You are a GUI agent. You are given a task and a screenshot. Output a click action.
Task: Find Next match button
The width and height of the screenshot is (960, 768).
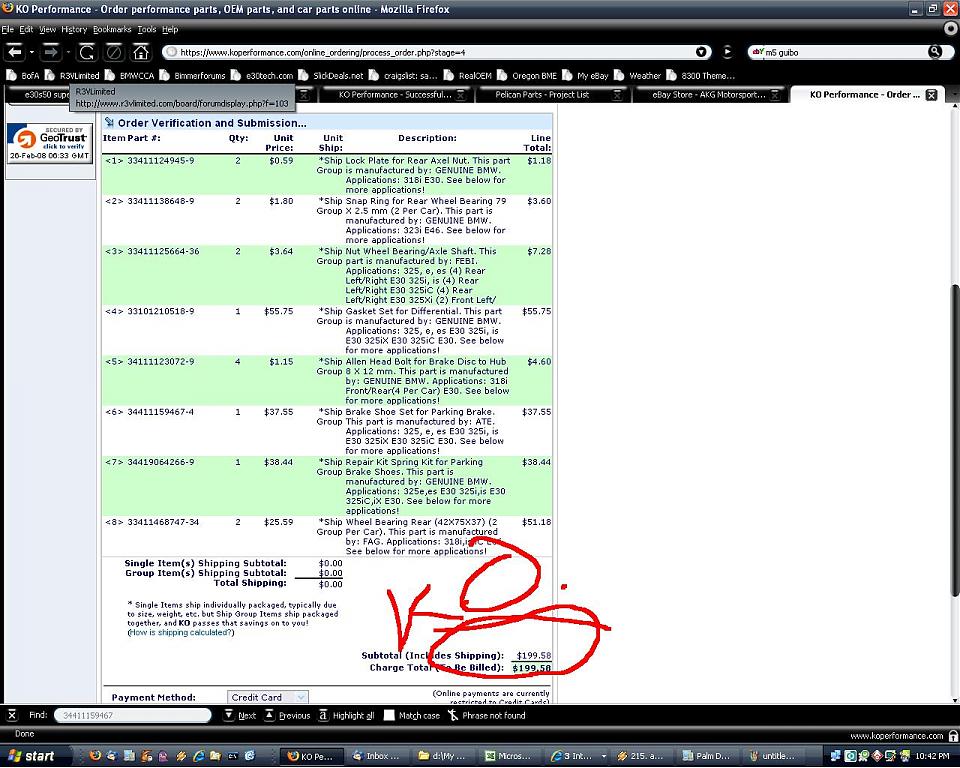coord(240,715)
